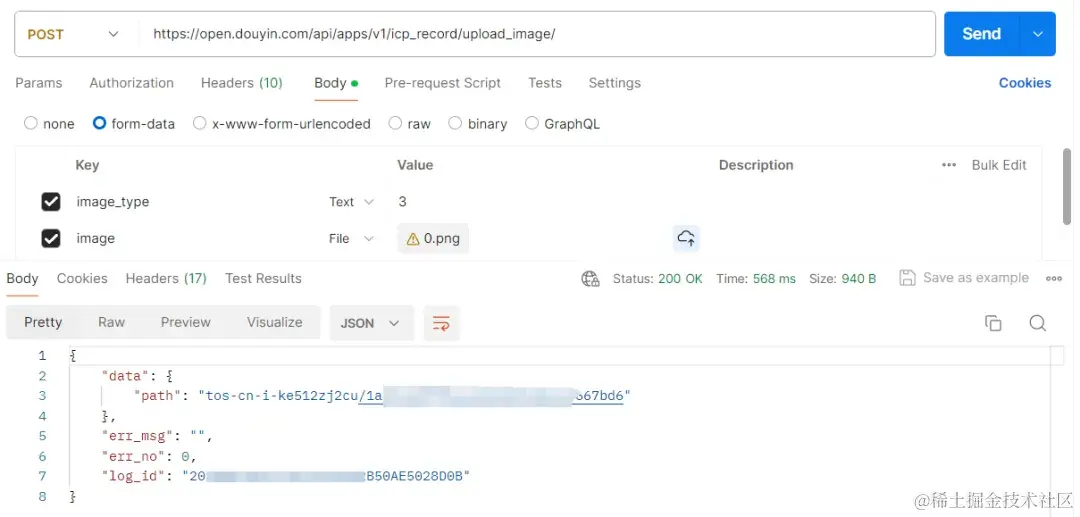The height and width of the screenshot is (517, 1080).
Task: Click the warning icon on 0.png
Action: point(413,239)
